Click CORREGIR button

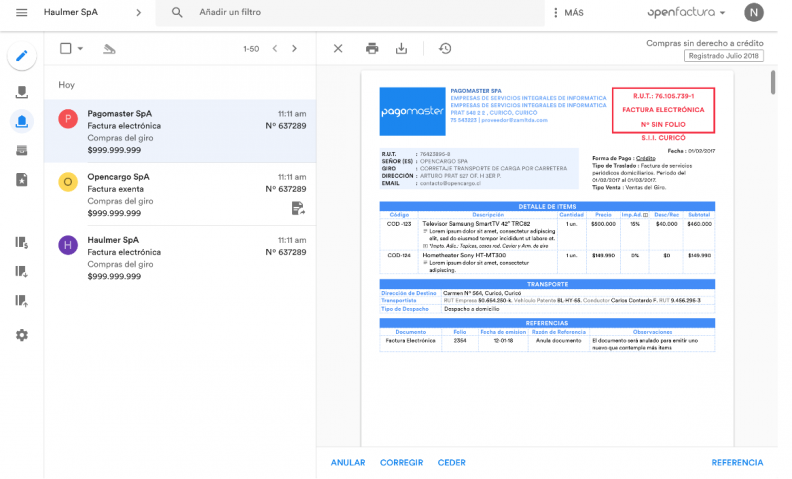402,462
